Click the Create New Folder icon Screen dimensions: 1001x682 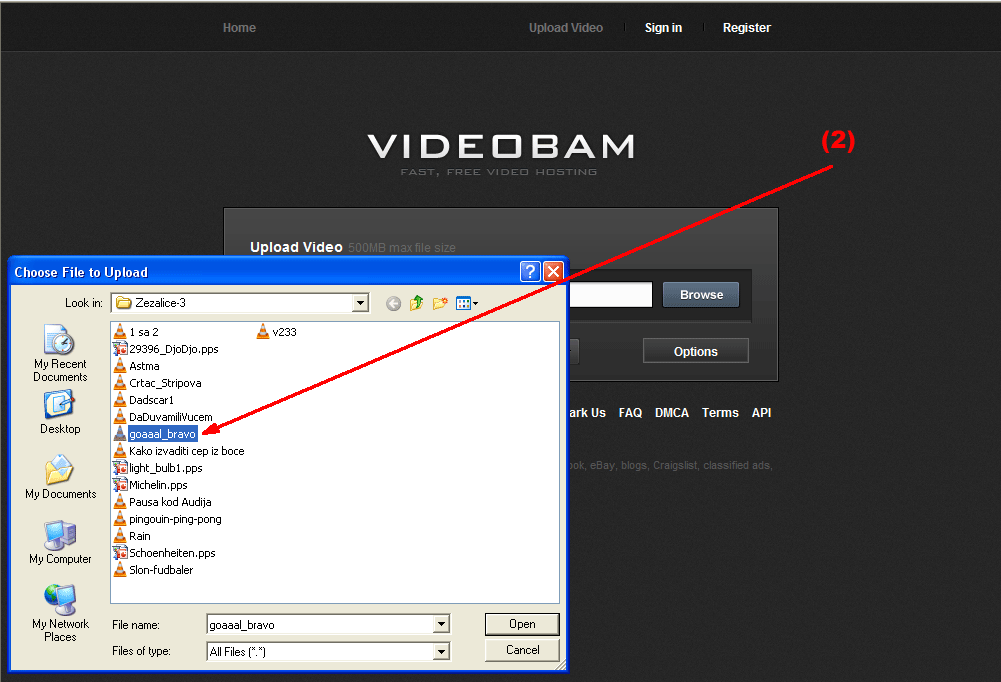point(440,303)
